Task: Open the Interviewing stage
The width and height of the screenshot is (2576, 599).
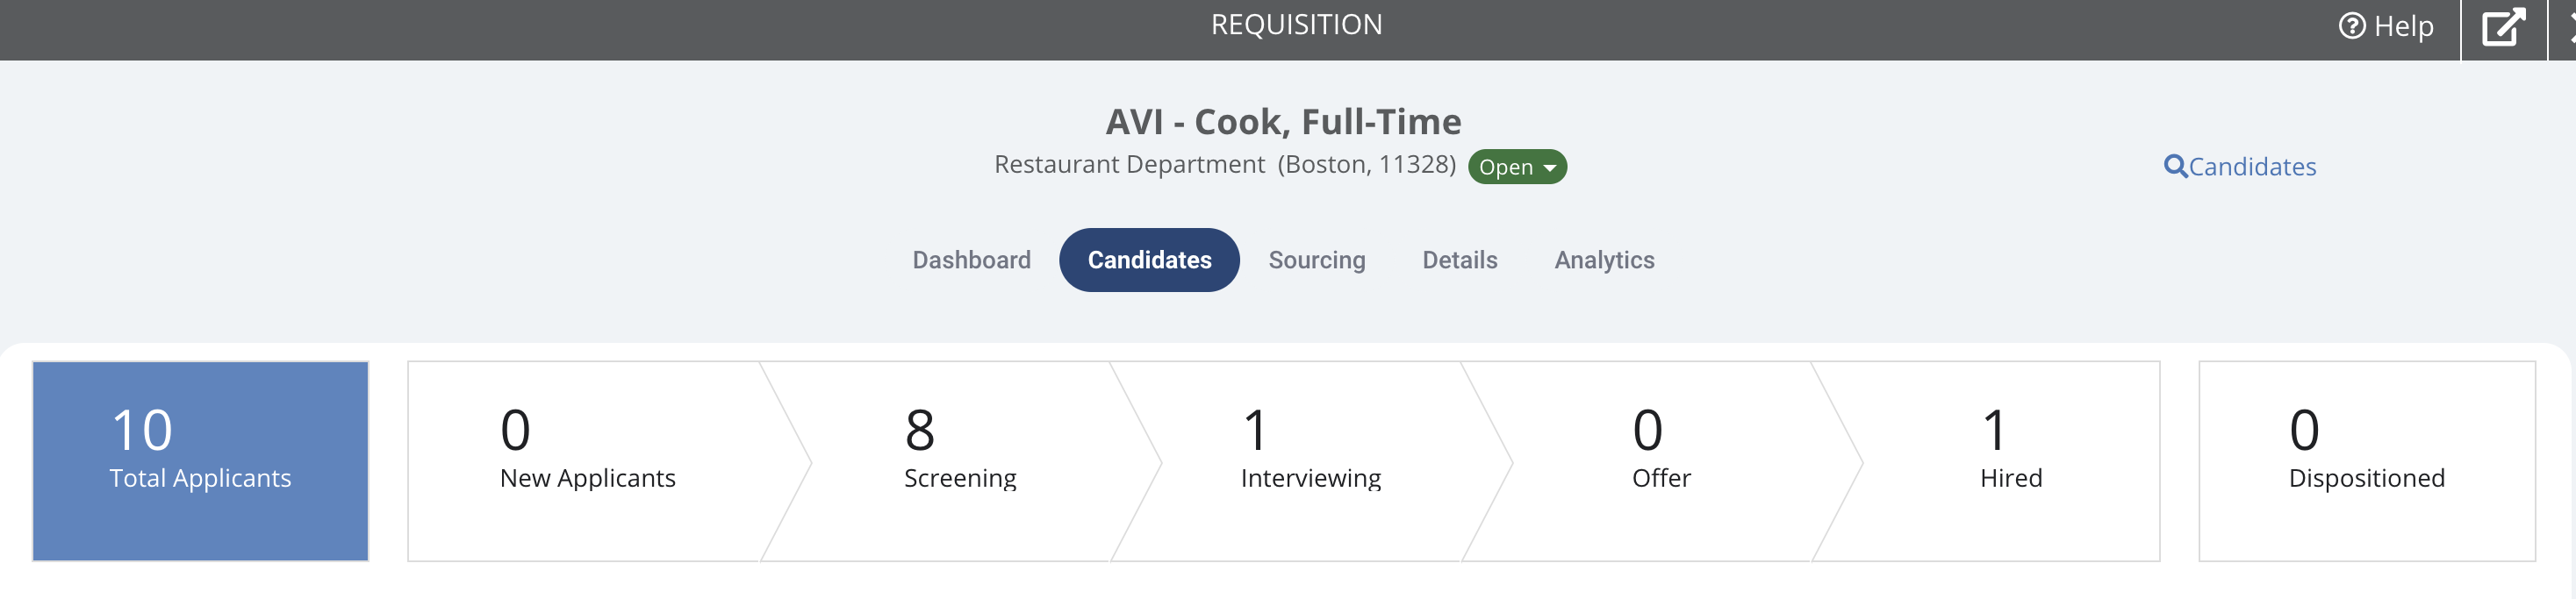Action: (x=1310, y=461)
